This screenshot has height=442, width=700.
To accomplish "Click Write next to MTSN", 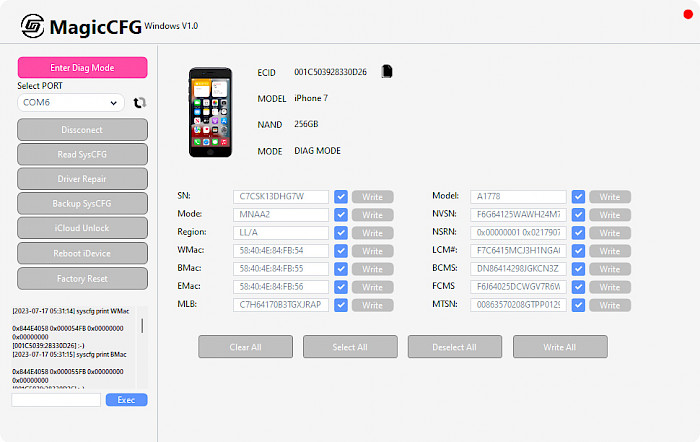I will (610, 305).
